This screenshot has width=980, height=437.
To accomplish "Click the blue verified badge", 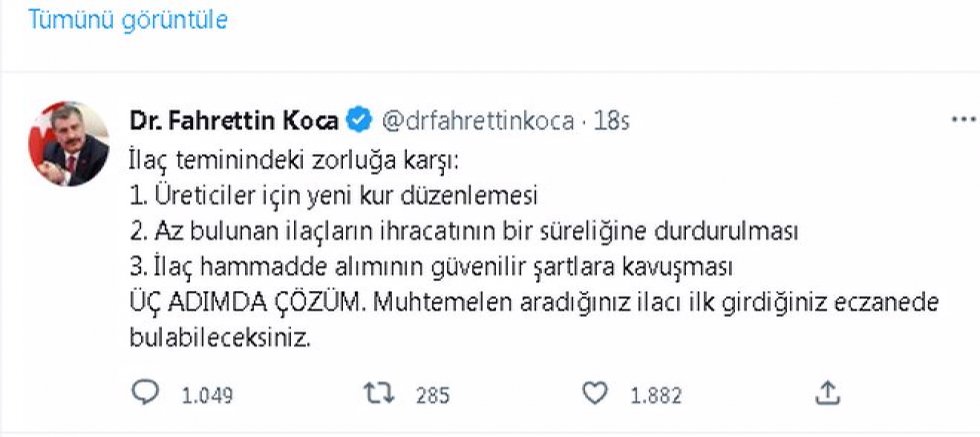I will (x=358, y=121).
